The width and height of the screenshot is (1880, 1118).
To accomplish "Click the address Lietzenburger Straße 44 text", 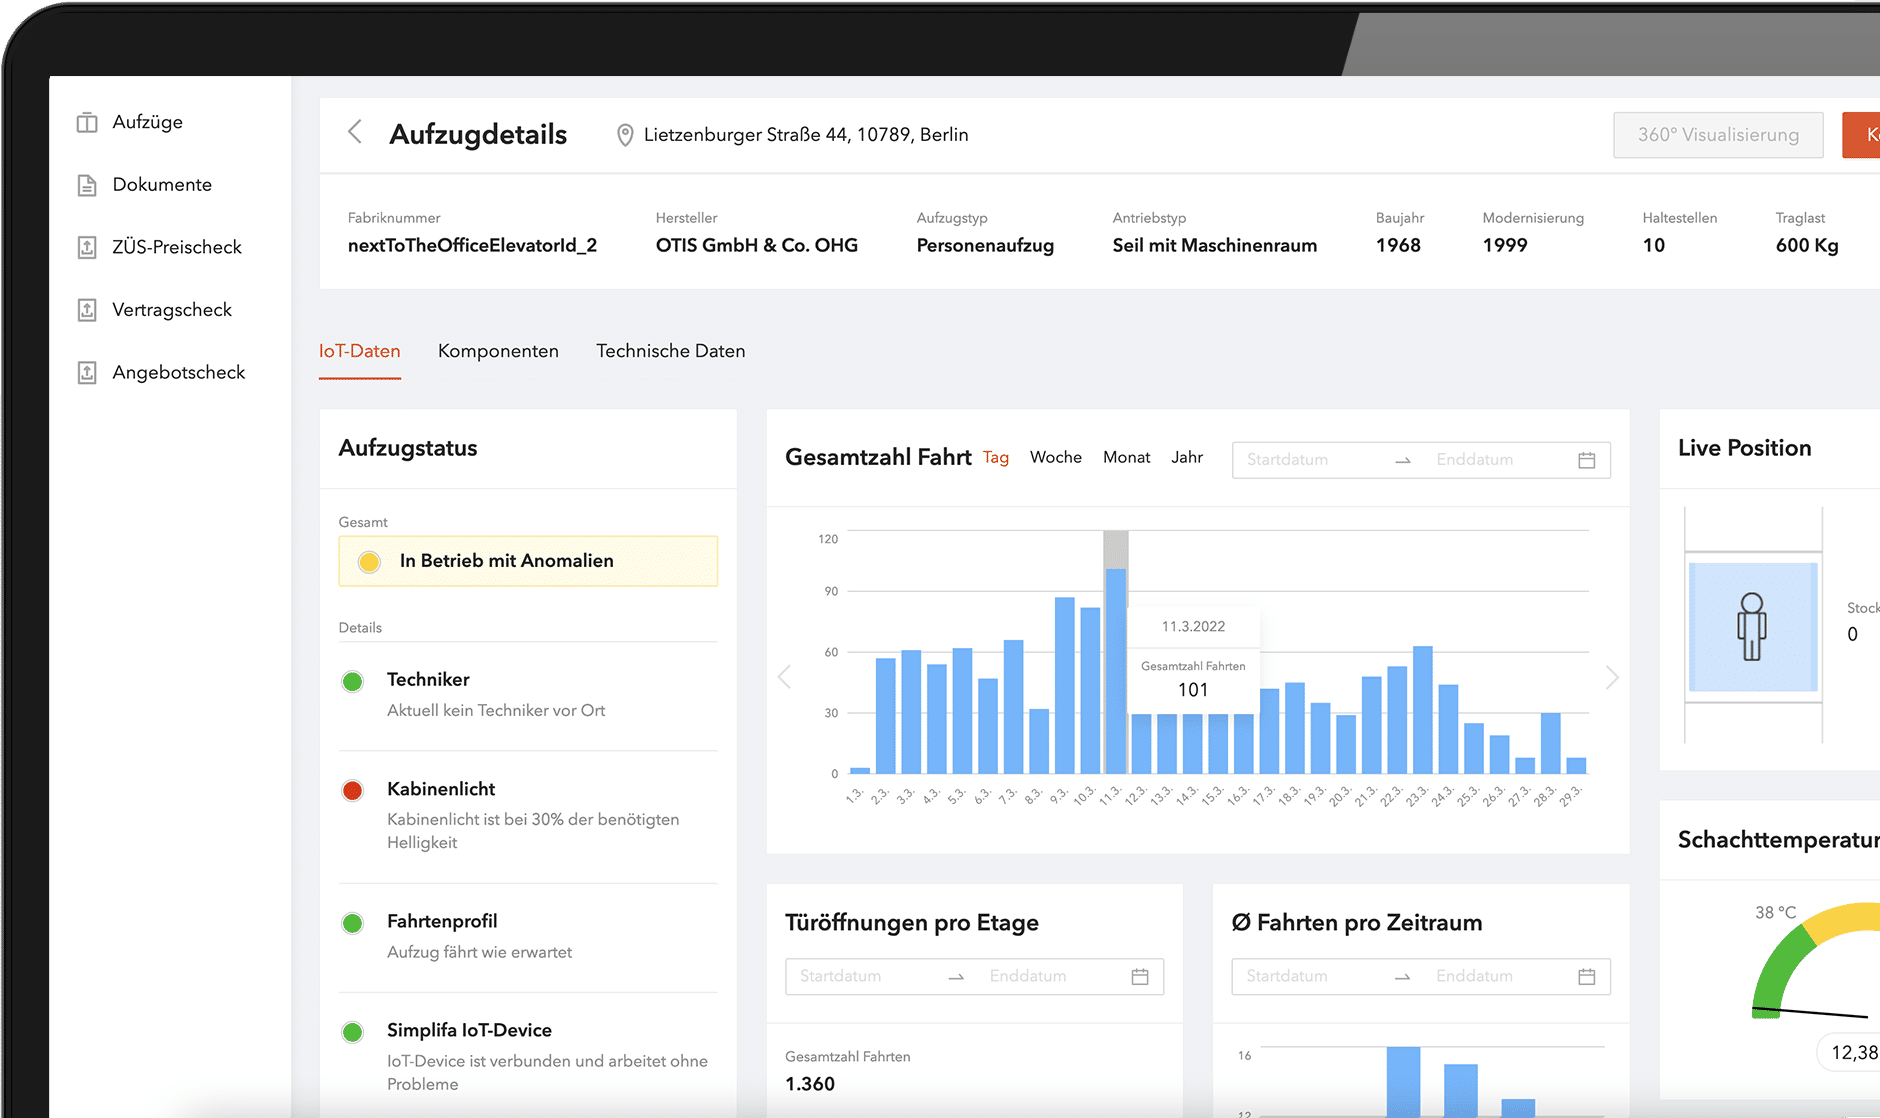I will (x=806, y=135).
